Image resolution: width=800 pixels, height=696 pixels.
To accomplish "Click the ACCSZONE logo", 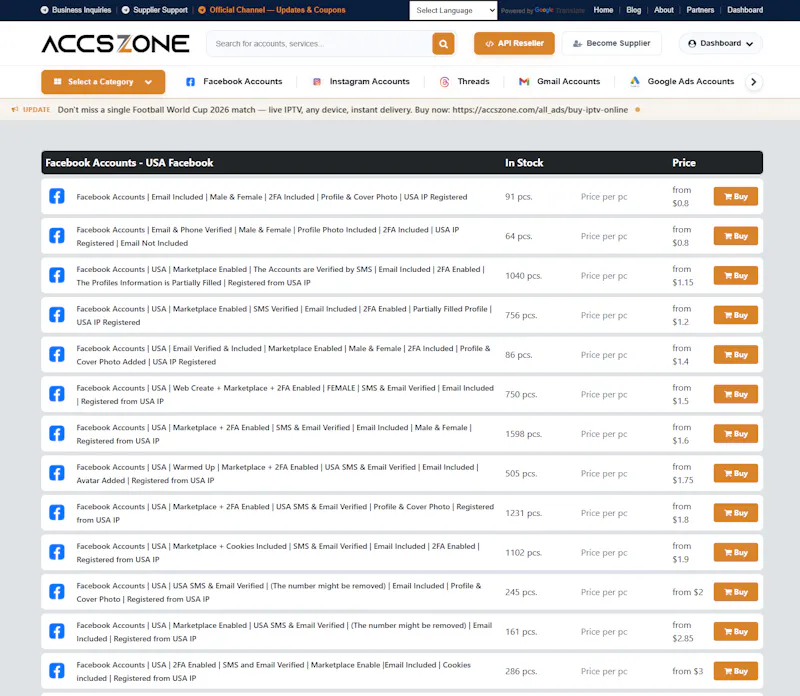I will [115, 44].
